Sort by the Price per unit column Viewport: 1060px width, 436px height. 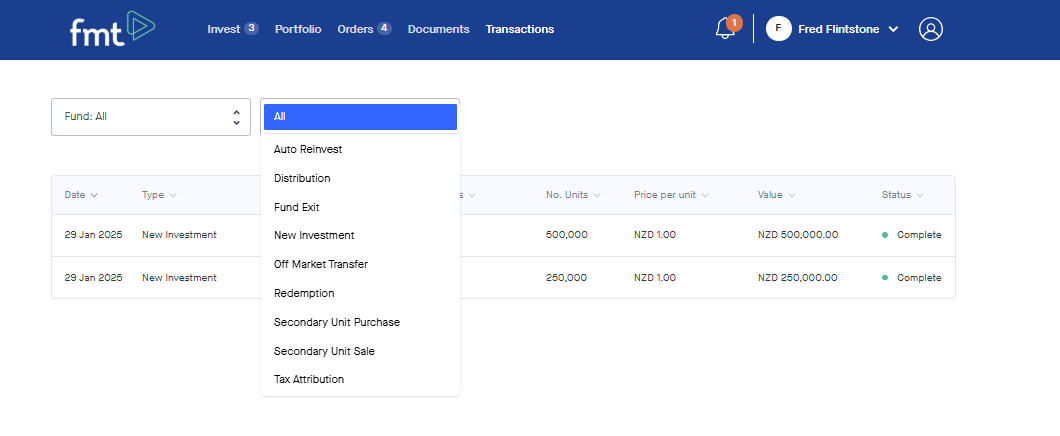coord(671,195)
